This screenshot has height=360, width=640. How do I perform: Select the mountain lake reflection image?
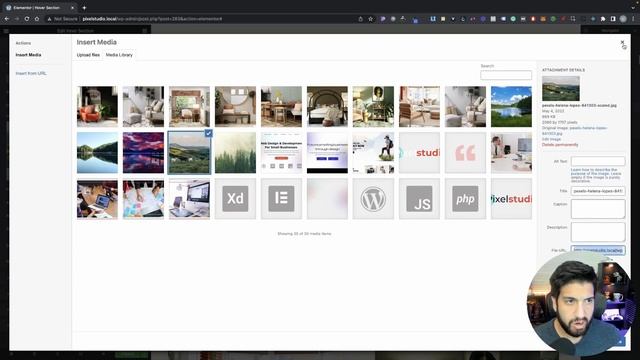point(97,153)
